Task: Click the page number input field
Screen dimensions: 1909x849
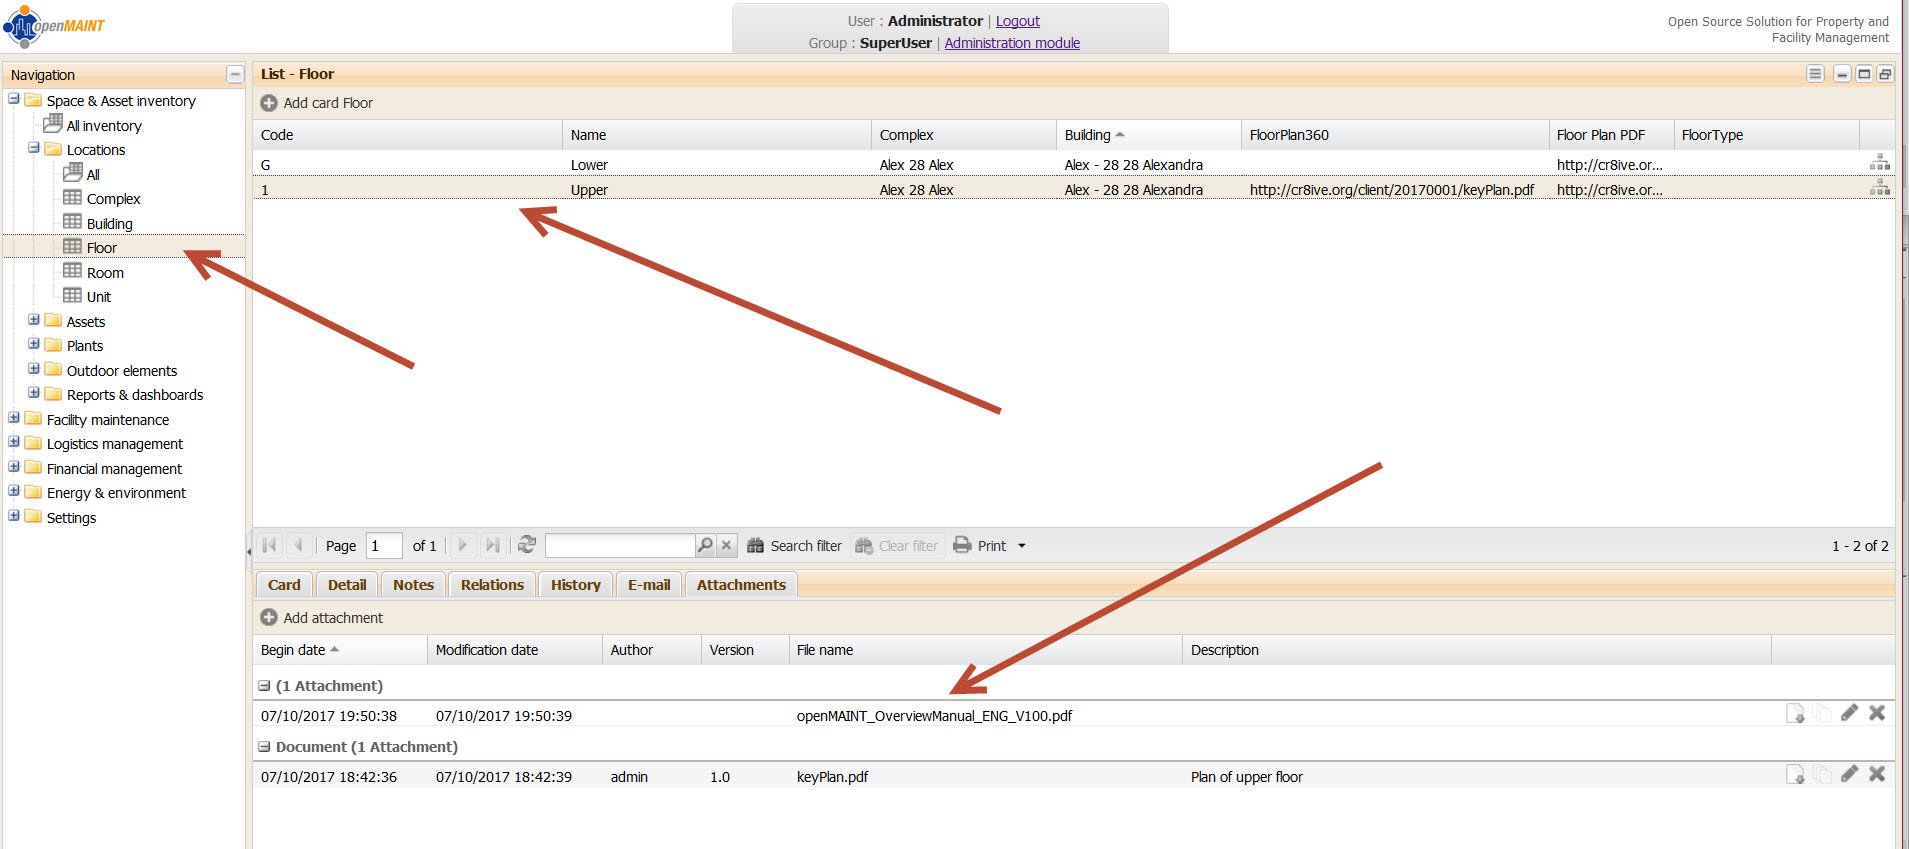Action: point(384,546)
